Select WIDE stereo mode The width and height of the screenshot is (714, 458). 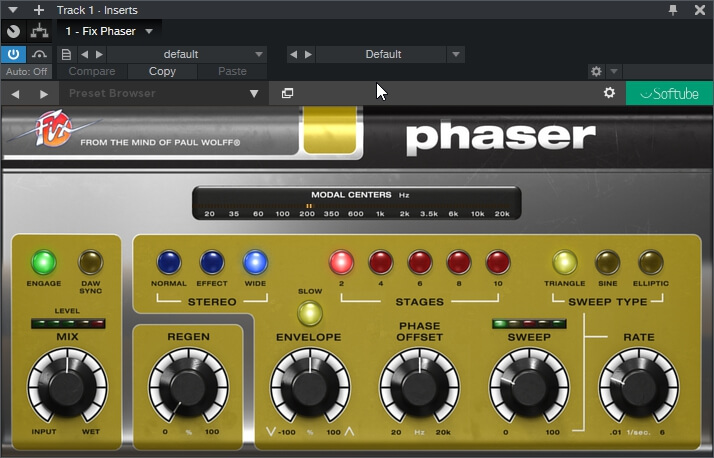point(256,263)
